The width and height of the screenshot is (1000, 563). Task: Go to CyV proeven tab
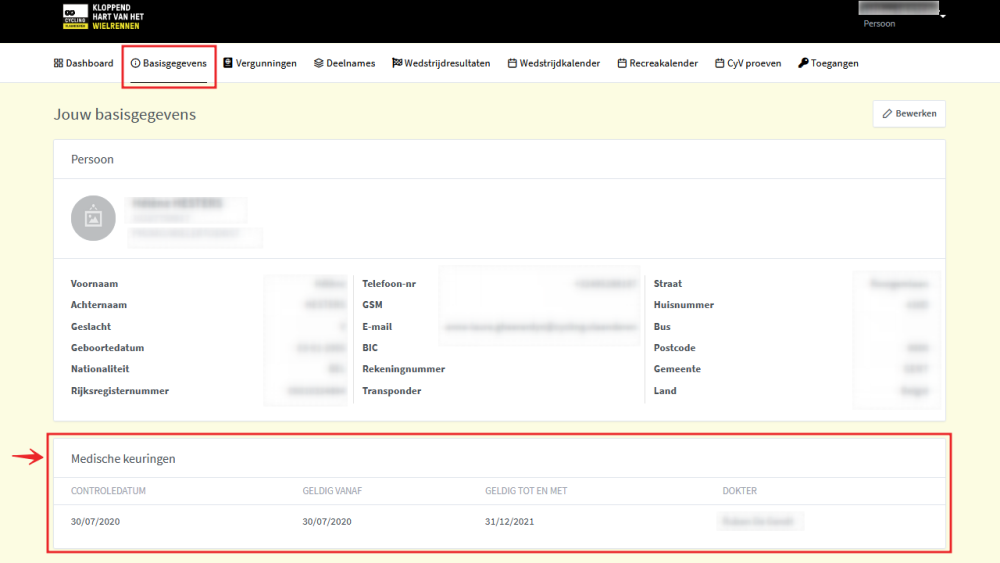[748, 63]
